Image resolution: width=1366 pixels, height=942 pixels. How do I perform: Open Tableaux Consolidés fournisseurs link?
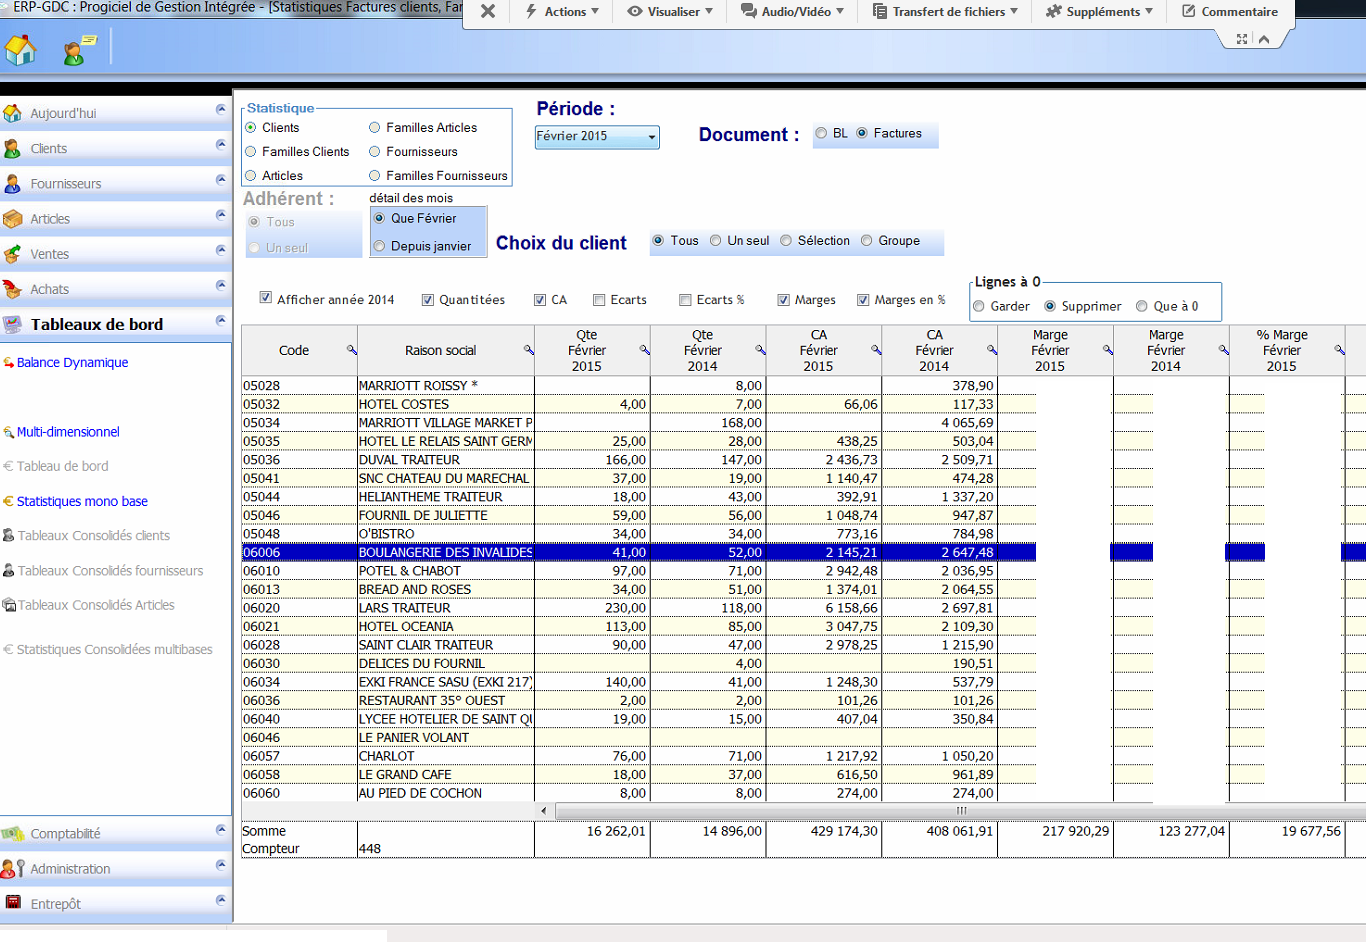click(110, 571)
